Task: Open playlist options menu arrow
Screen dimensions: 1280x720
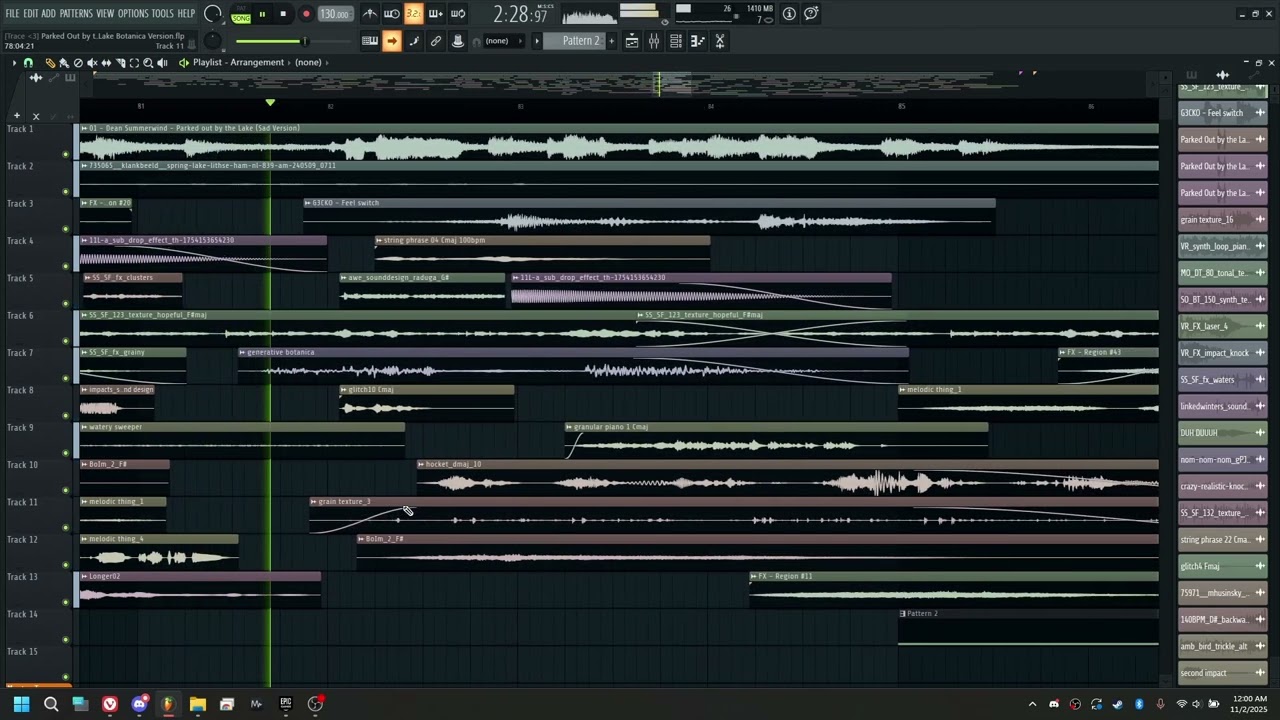Action: point(13,63)
